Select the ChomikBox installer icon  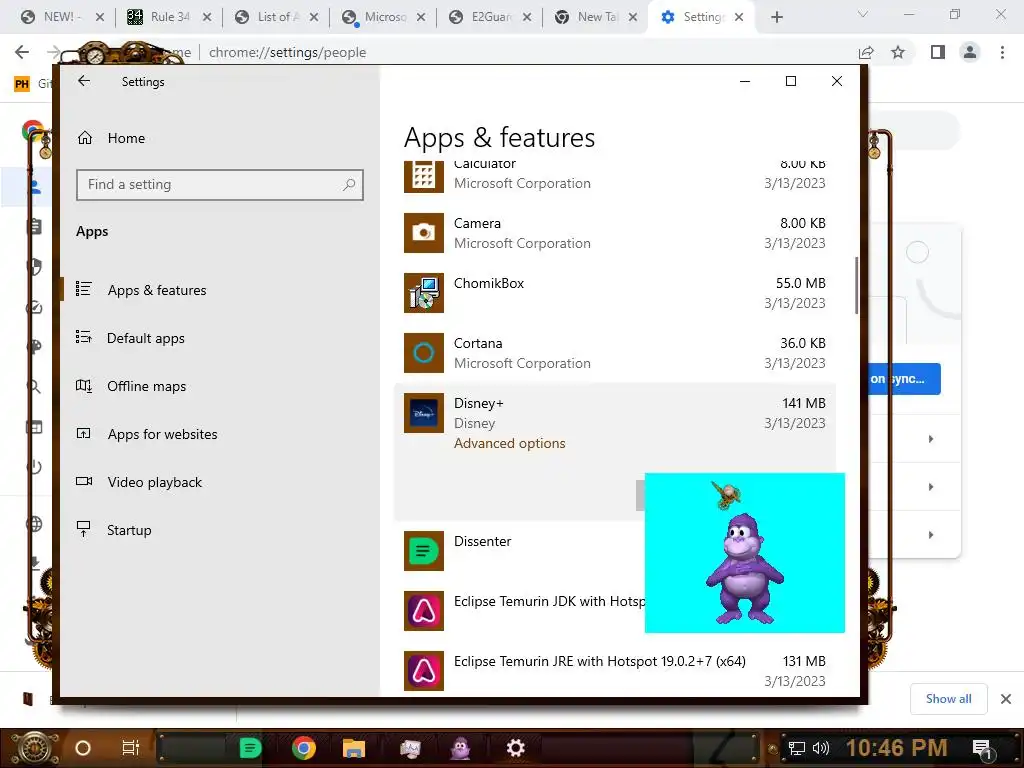point(424,293)
